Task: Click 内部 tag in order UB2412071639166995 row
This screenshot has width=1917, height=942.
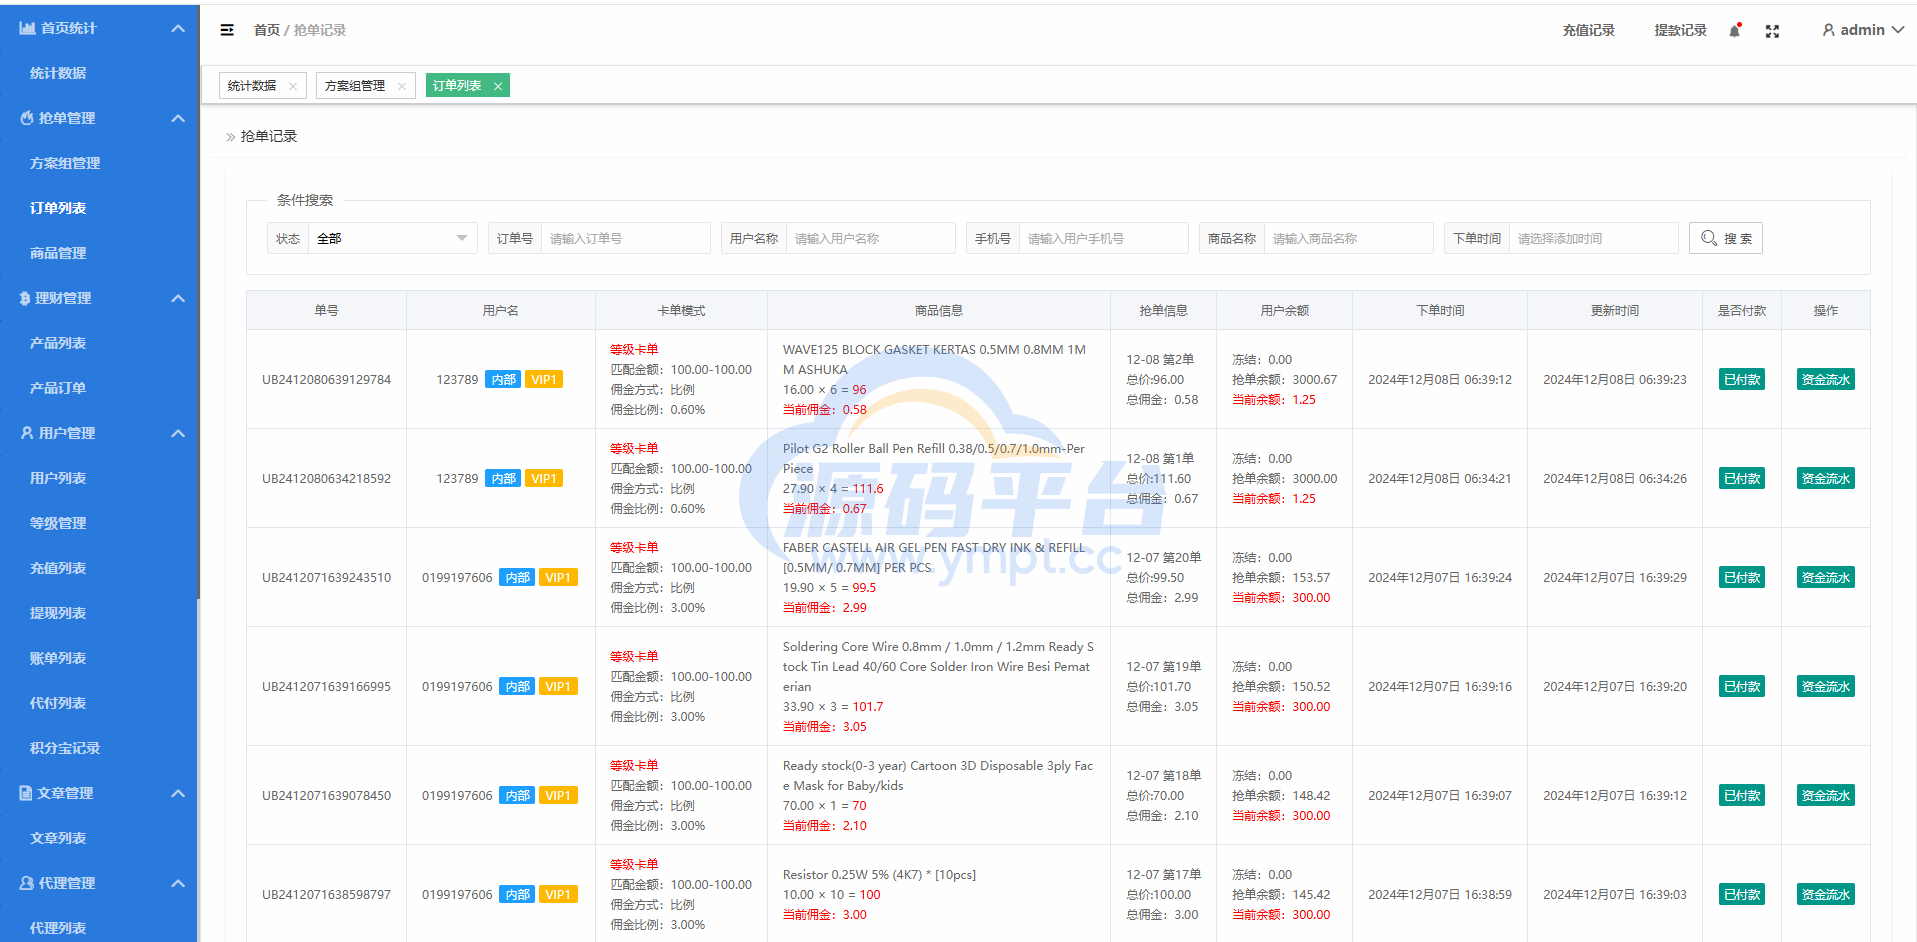Action: click(518, 687)
